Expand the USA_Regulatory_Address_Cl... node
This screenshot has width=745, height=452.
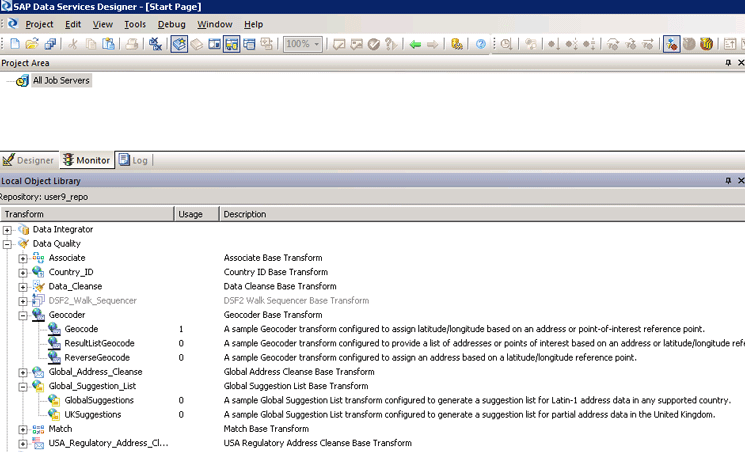coord(23,444)
